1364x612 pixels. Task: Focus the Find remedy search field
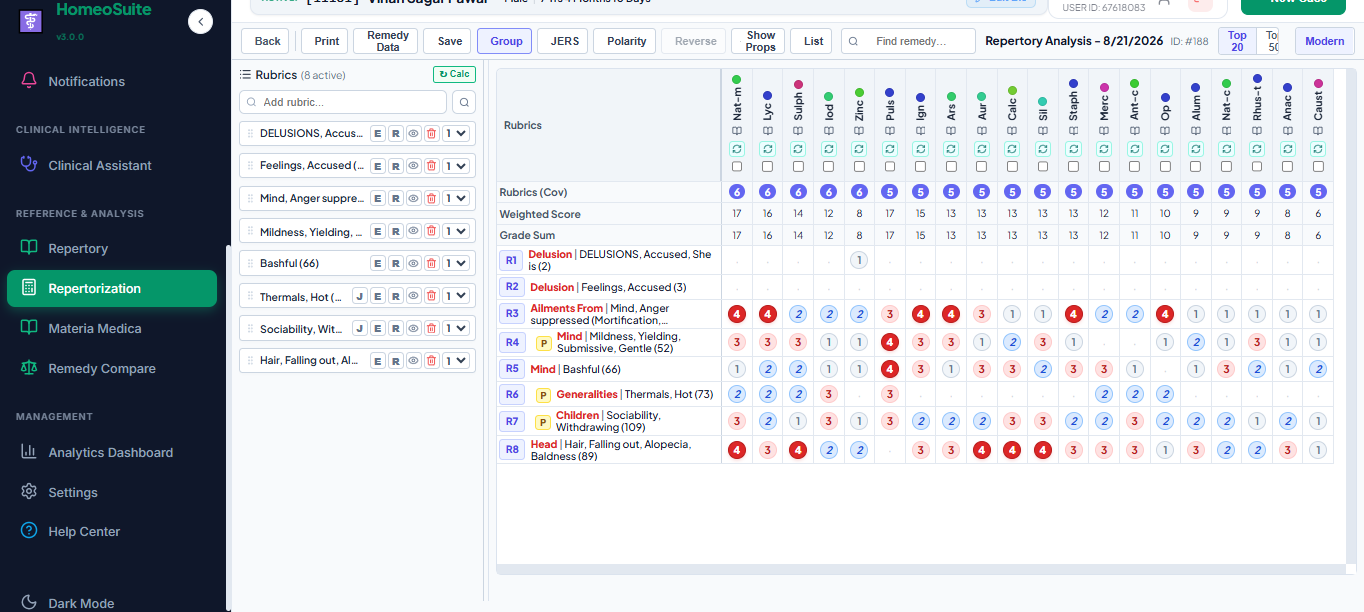[908, 41]
